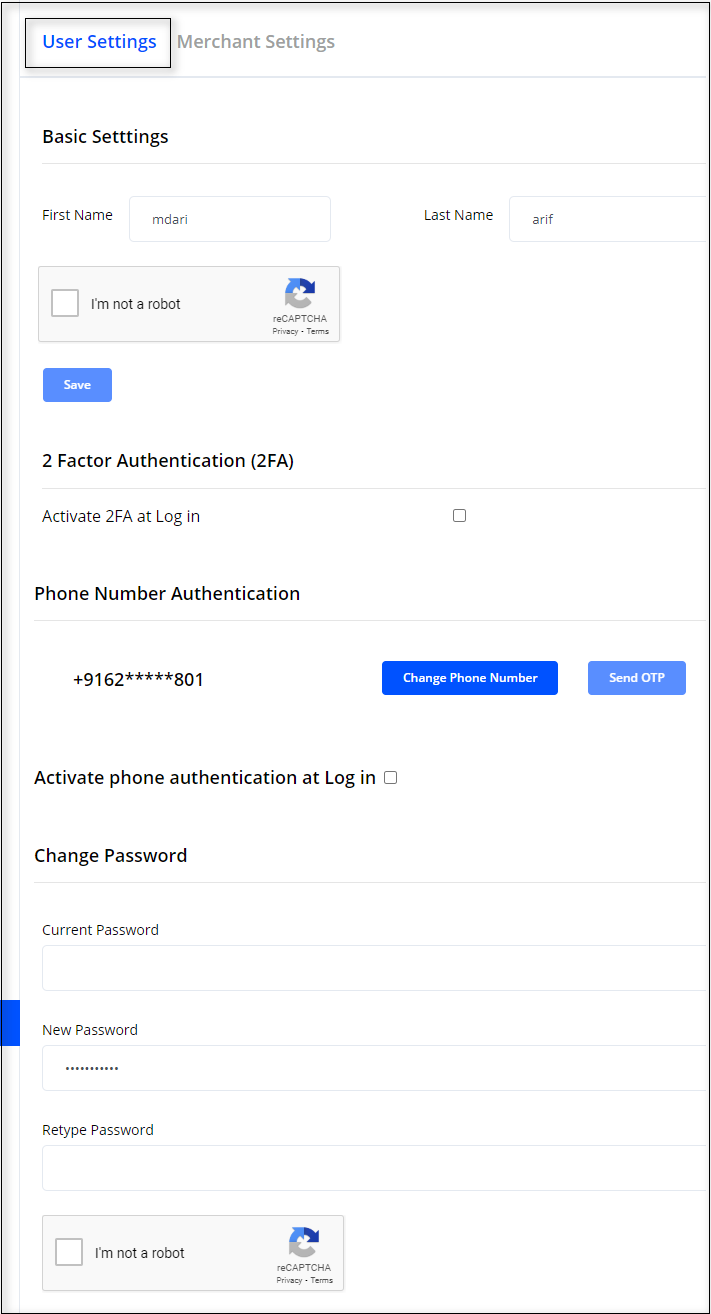Click the New Password field
This screenshot has height=1314, width=711.
tap(374, 1068)
